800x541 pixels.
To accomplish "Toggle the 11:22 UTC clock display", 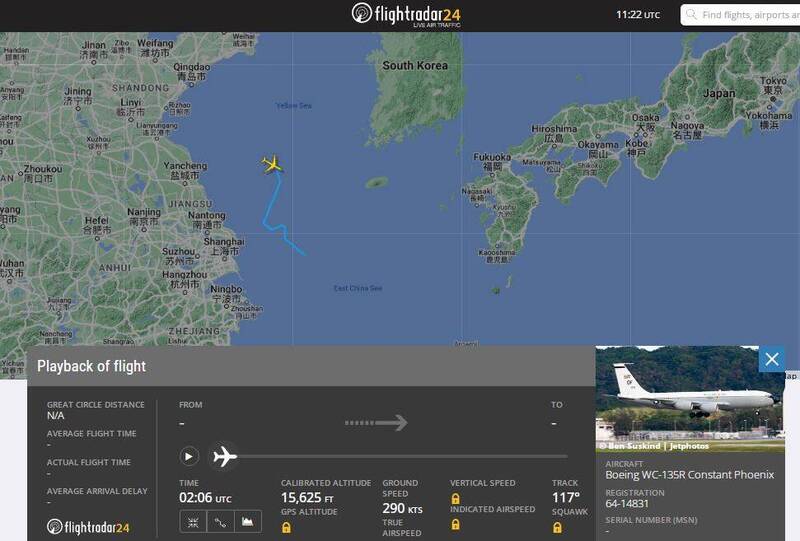I will point(638,15).
